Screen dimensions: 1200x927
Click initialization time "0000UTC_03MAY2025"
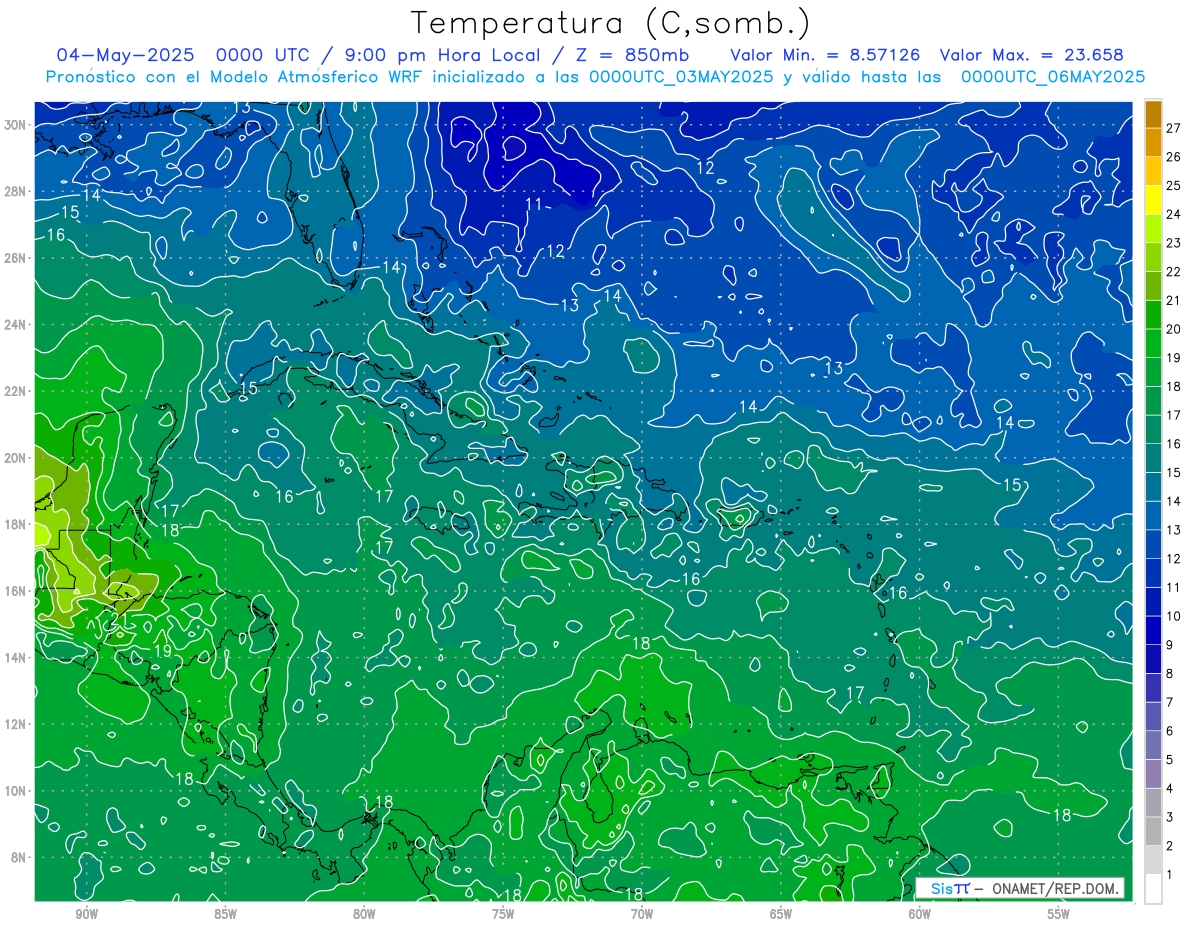point(681,76)
